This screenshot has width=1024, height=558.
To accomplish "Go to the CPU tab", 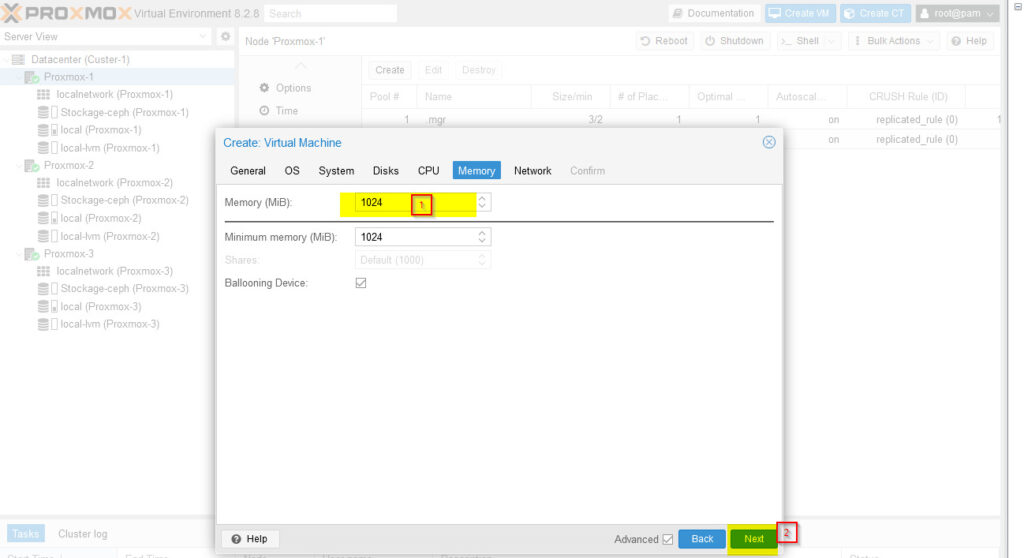I will point(428,171).
